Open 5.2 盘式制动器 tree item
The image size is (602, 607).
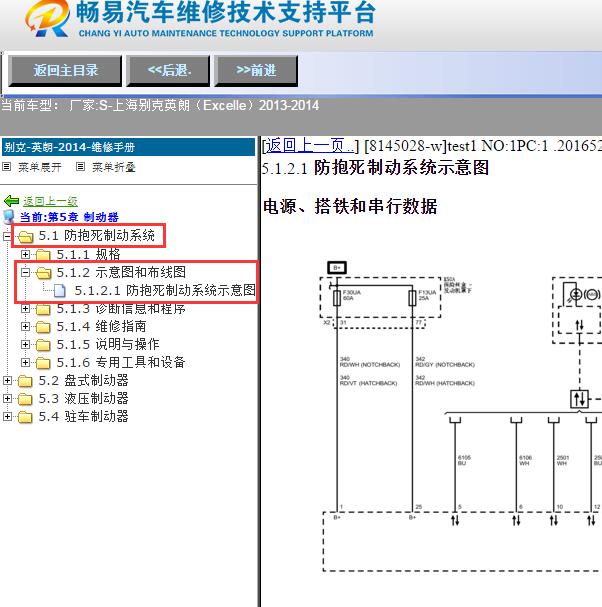point(83,380)
